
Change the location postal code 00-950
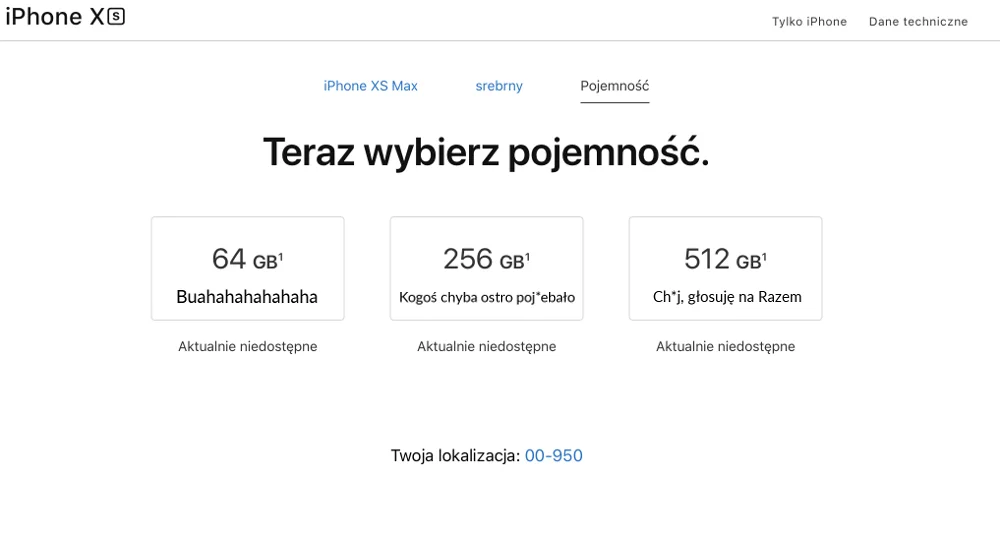[x=554, y=455]
